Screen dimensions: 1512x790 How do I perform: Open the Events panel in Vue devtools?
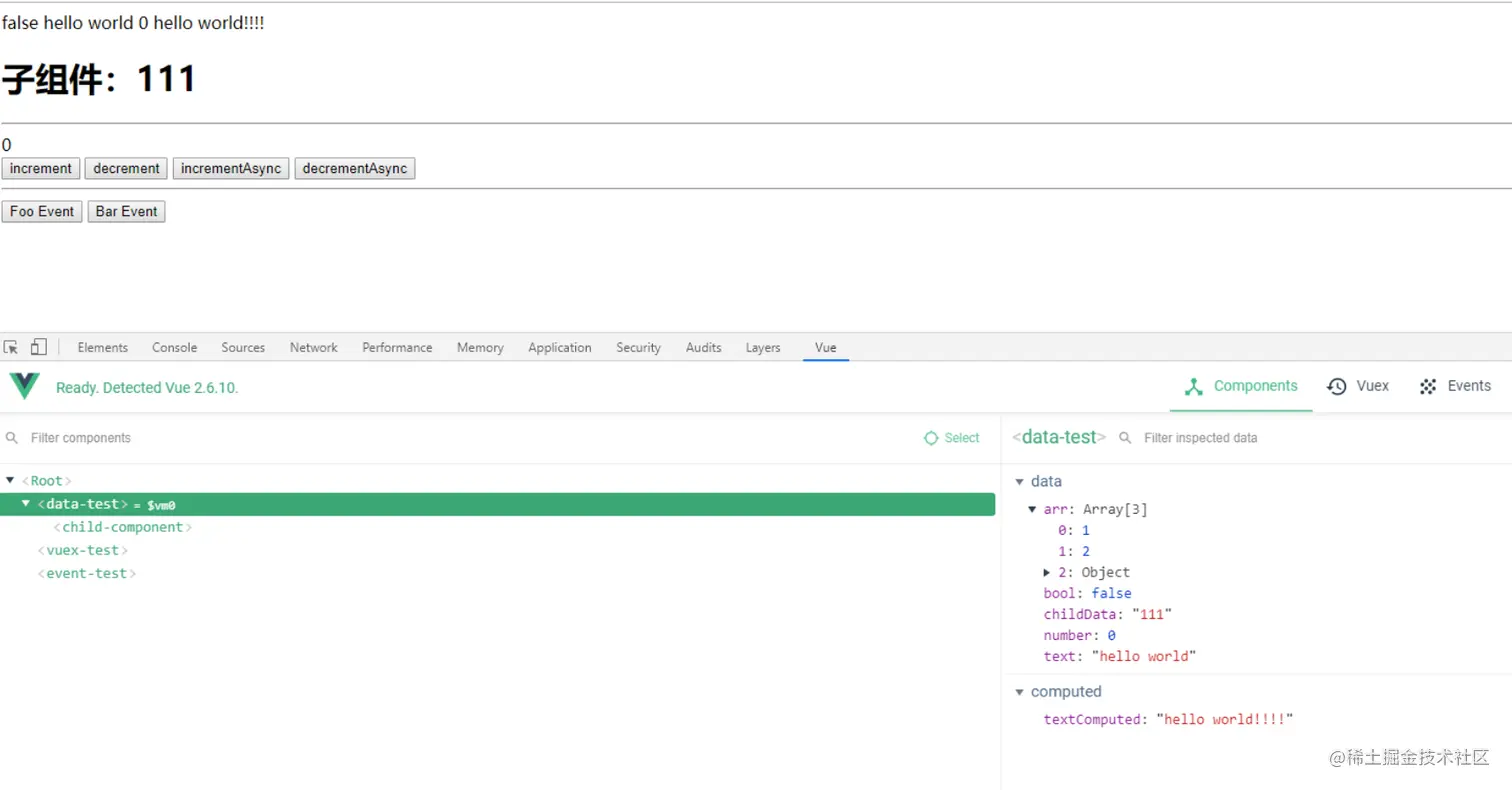click(1455, 386)
